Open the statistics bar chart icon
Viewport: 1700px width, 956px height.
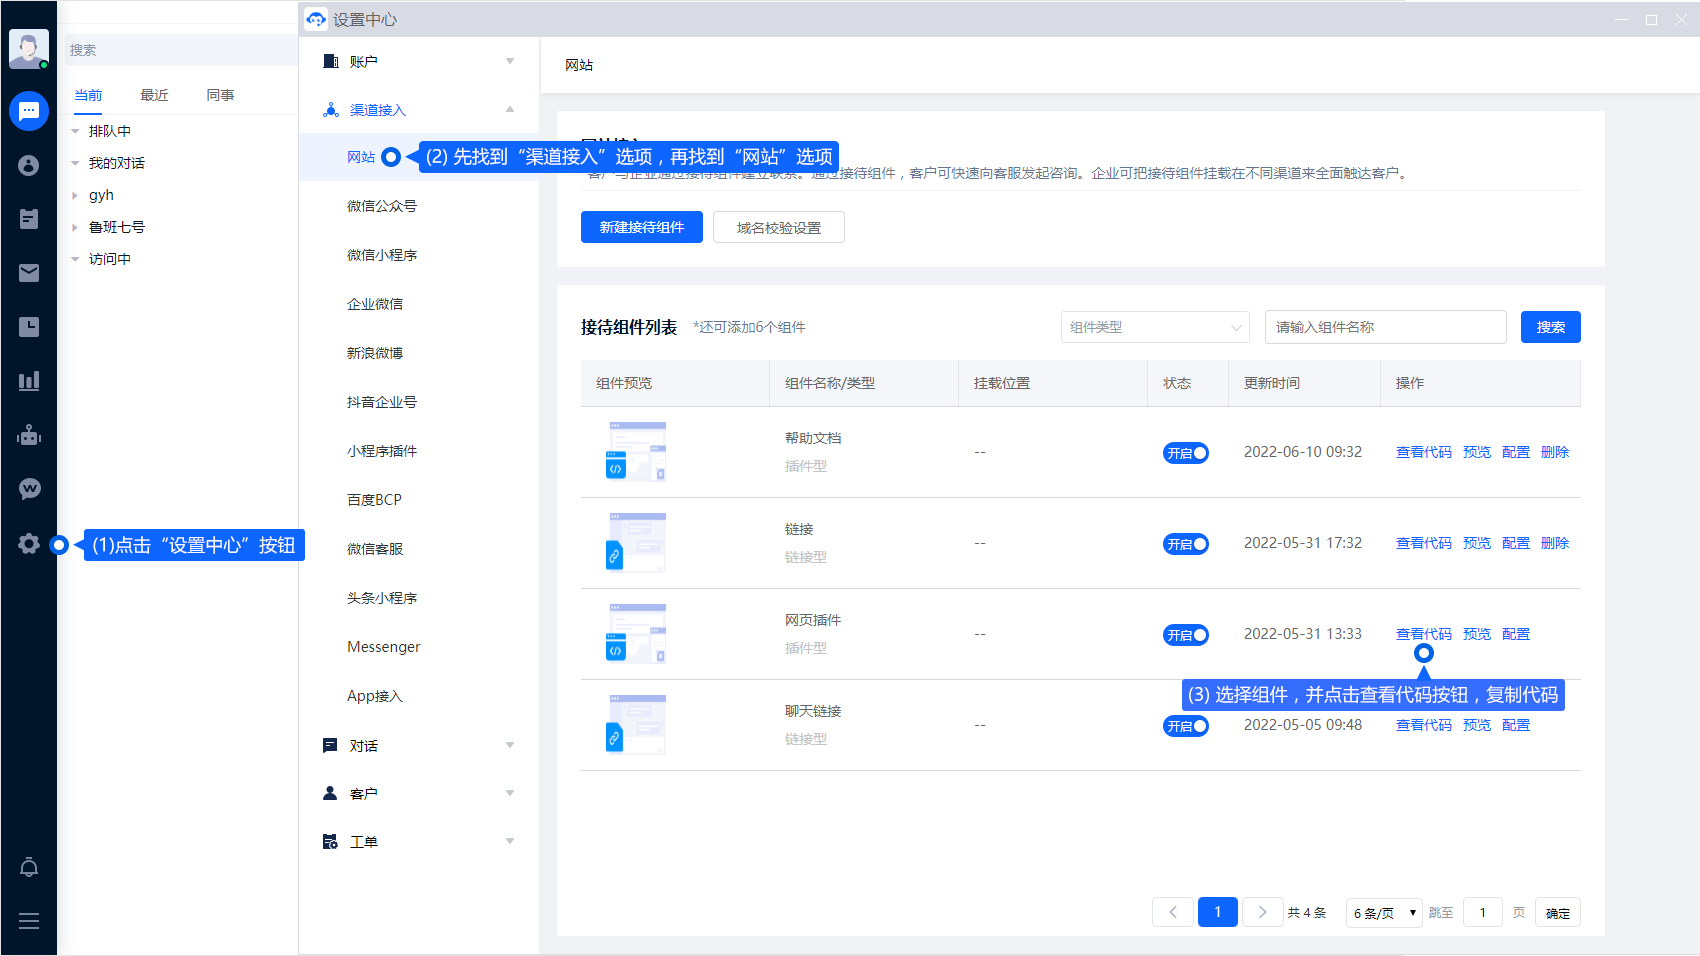click(29, 381)
